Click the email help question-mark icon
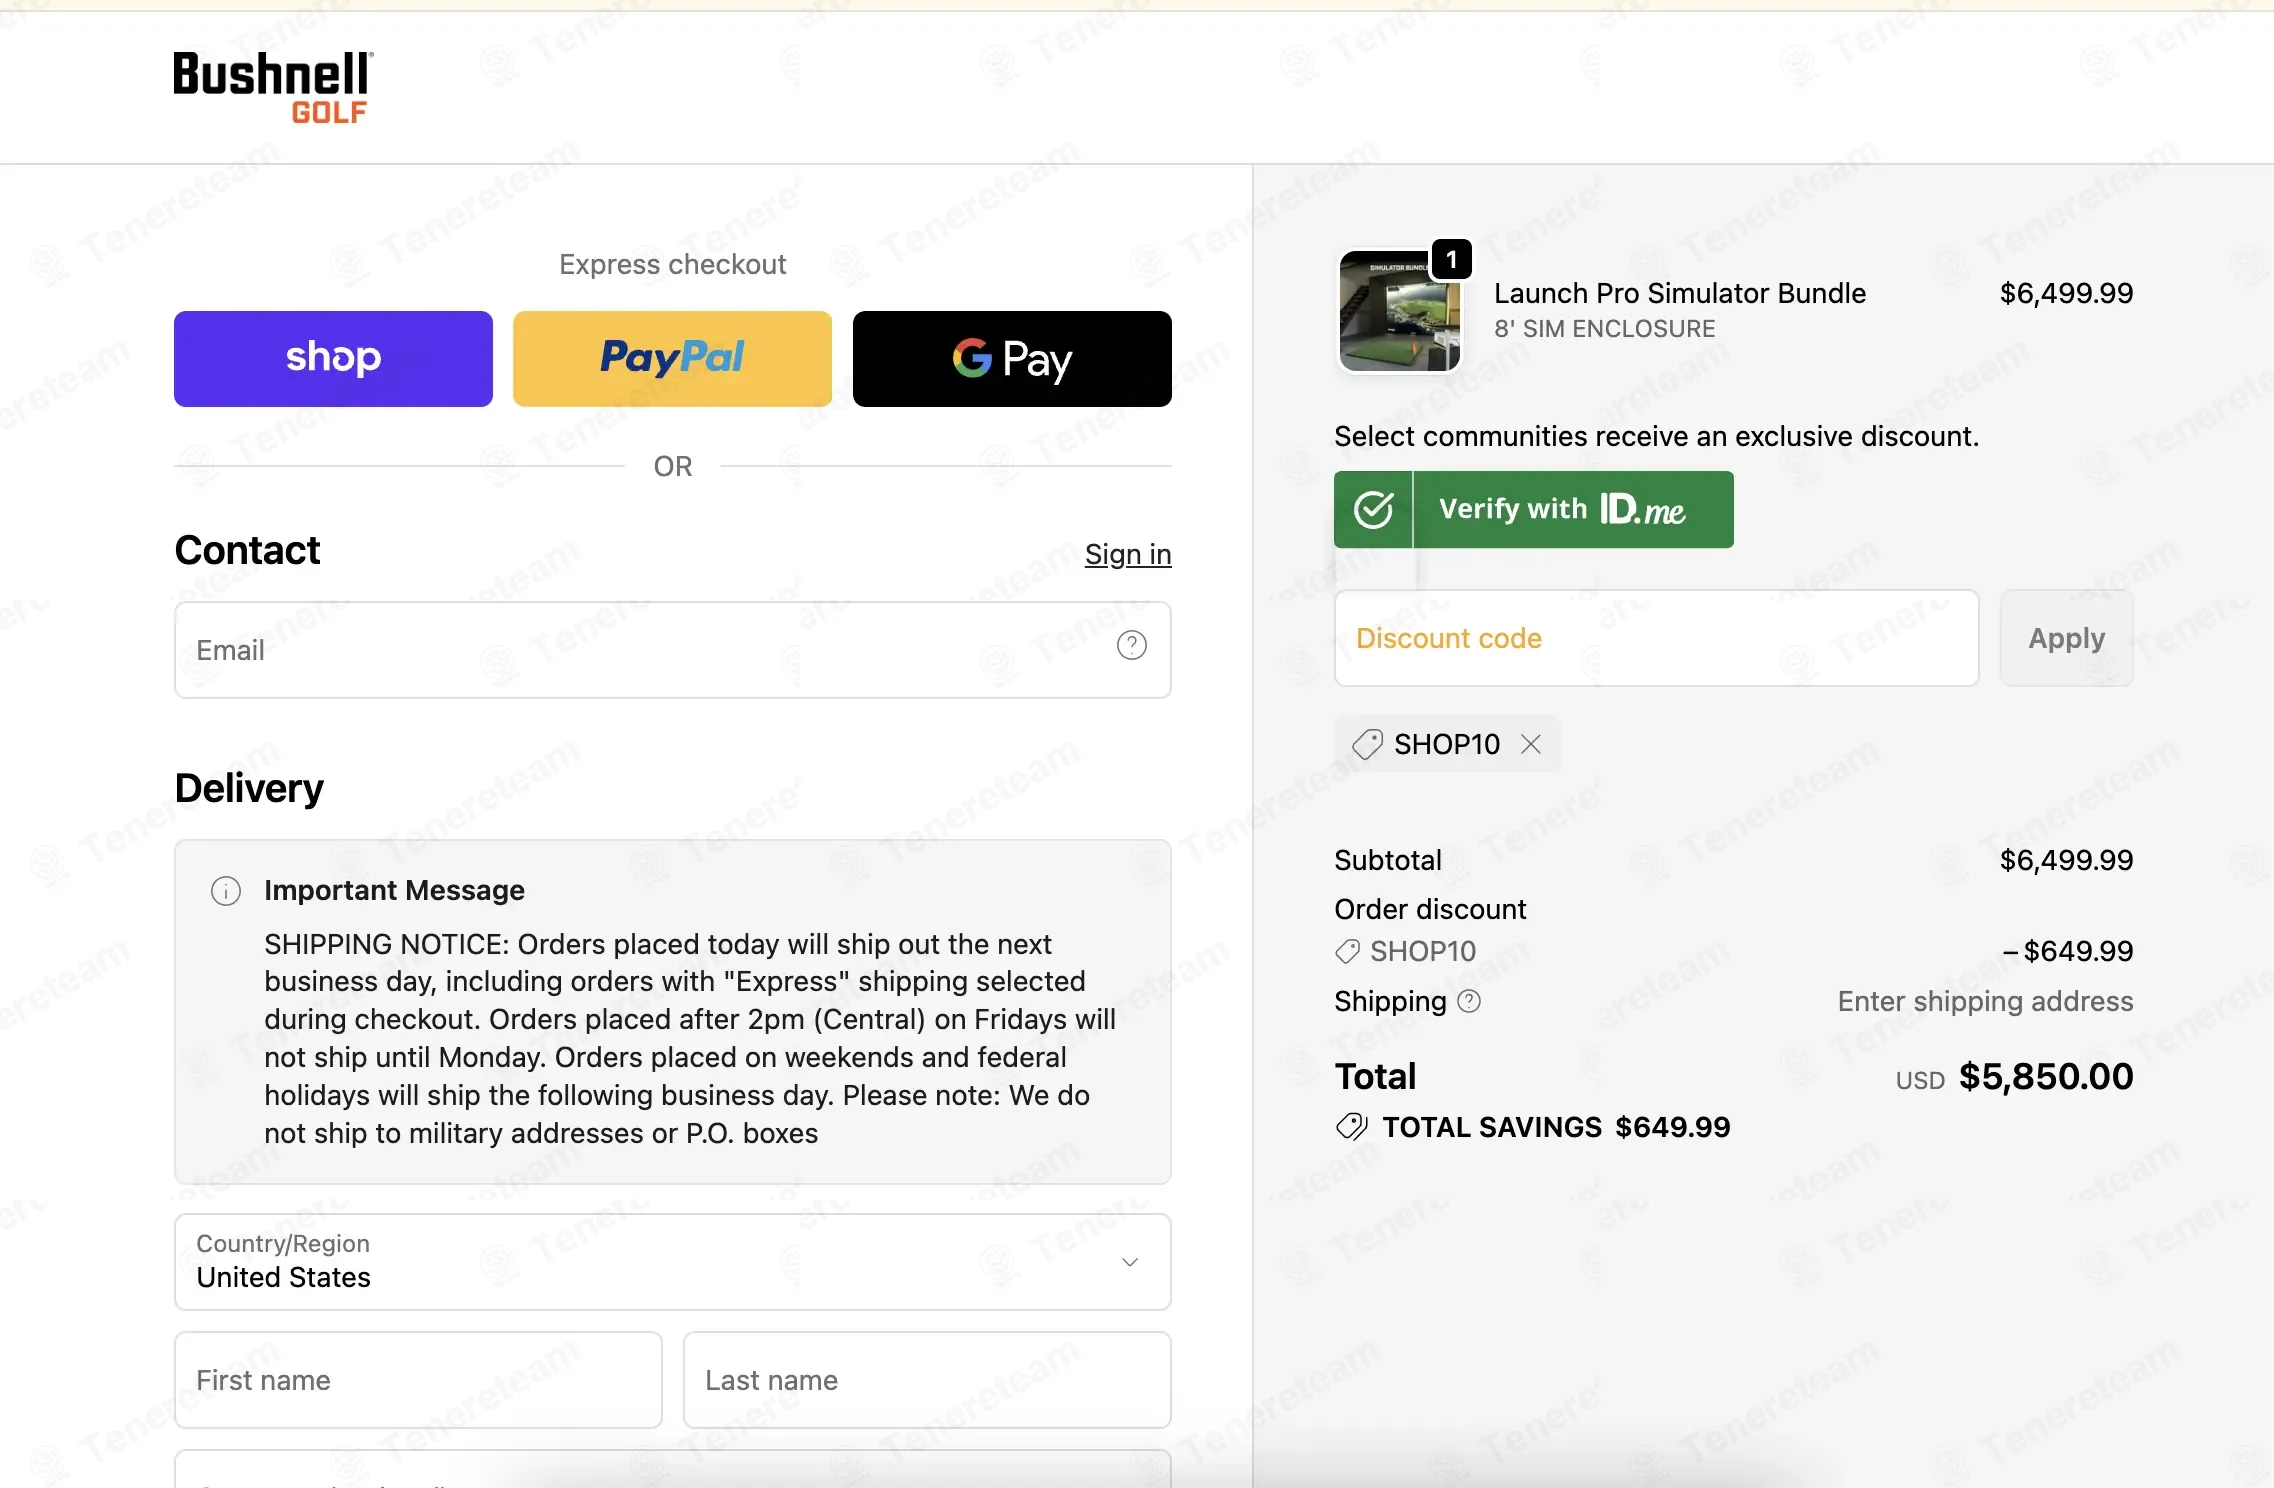Image resolution: width=2274 pixels, height=1488 pixels. click(1131, 646)
